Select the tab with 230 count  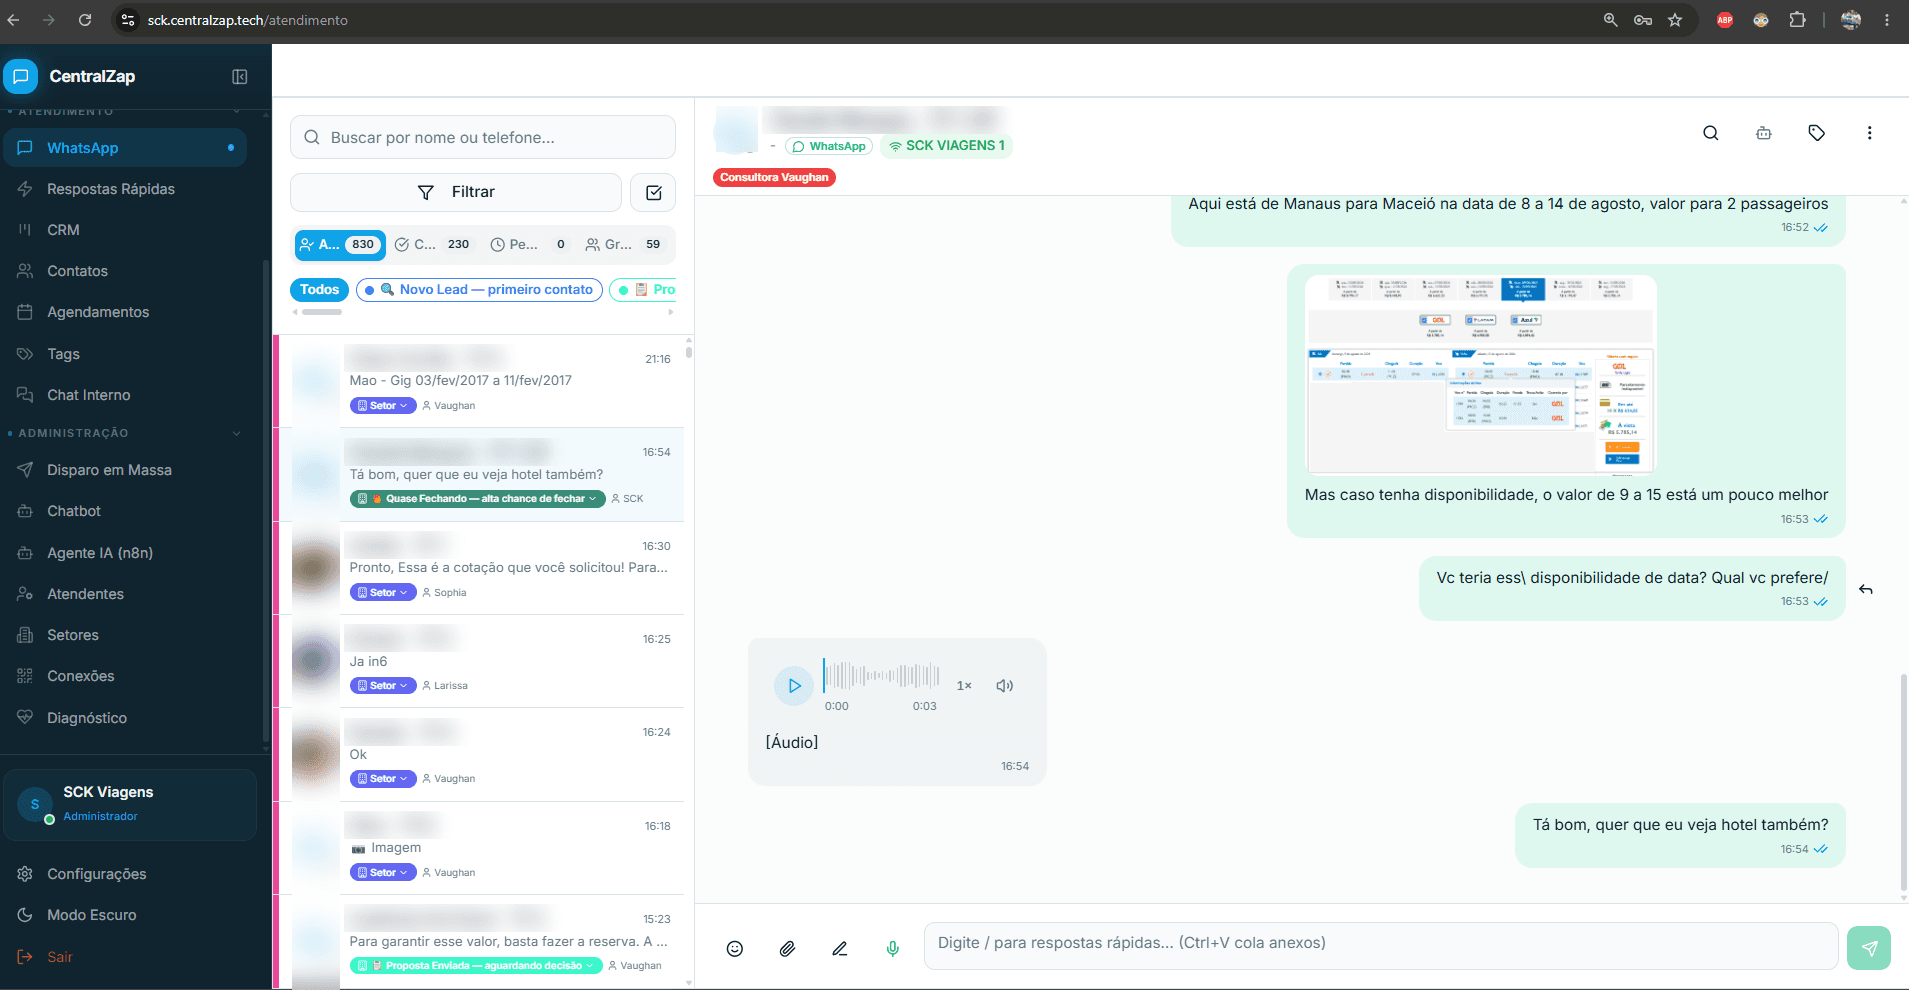click(x=433, y=244)
